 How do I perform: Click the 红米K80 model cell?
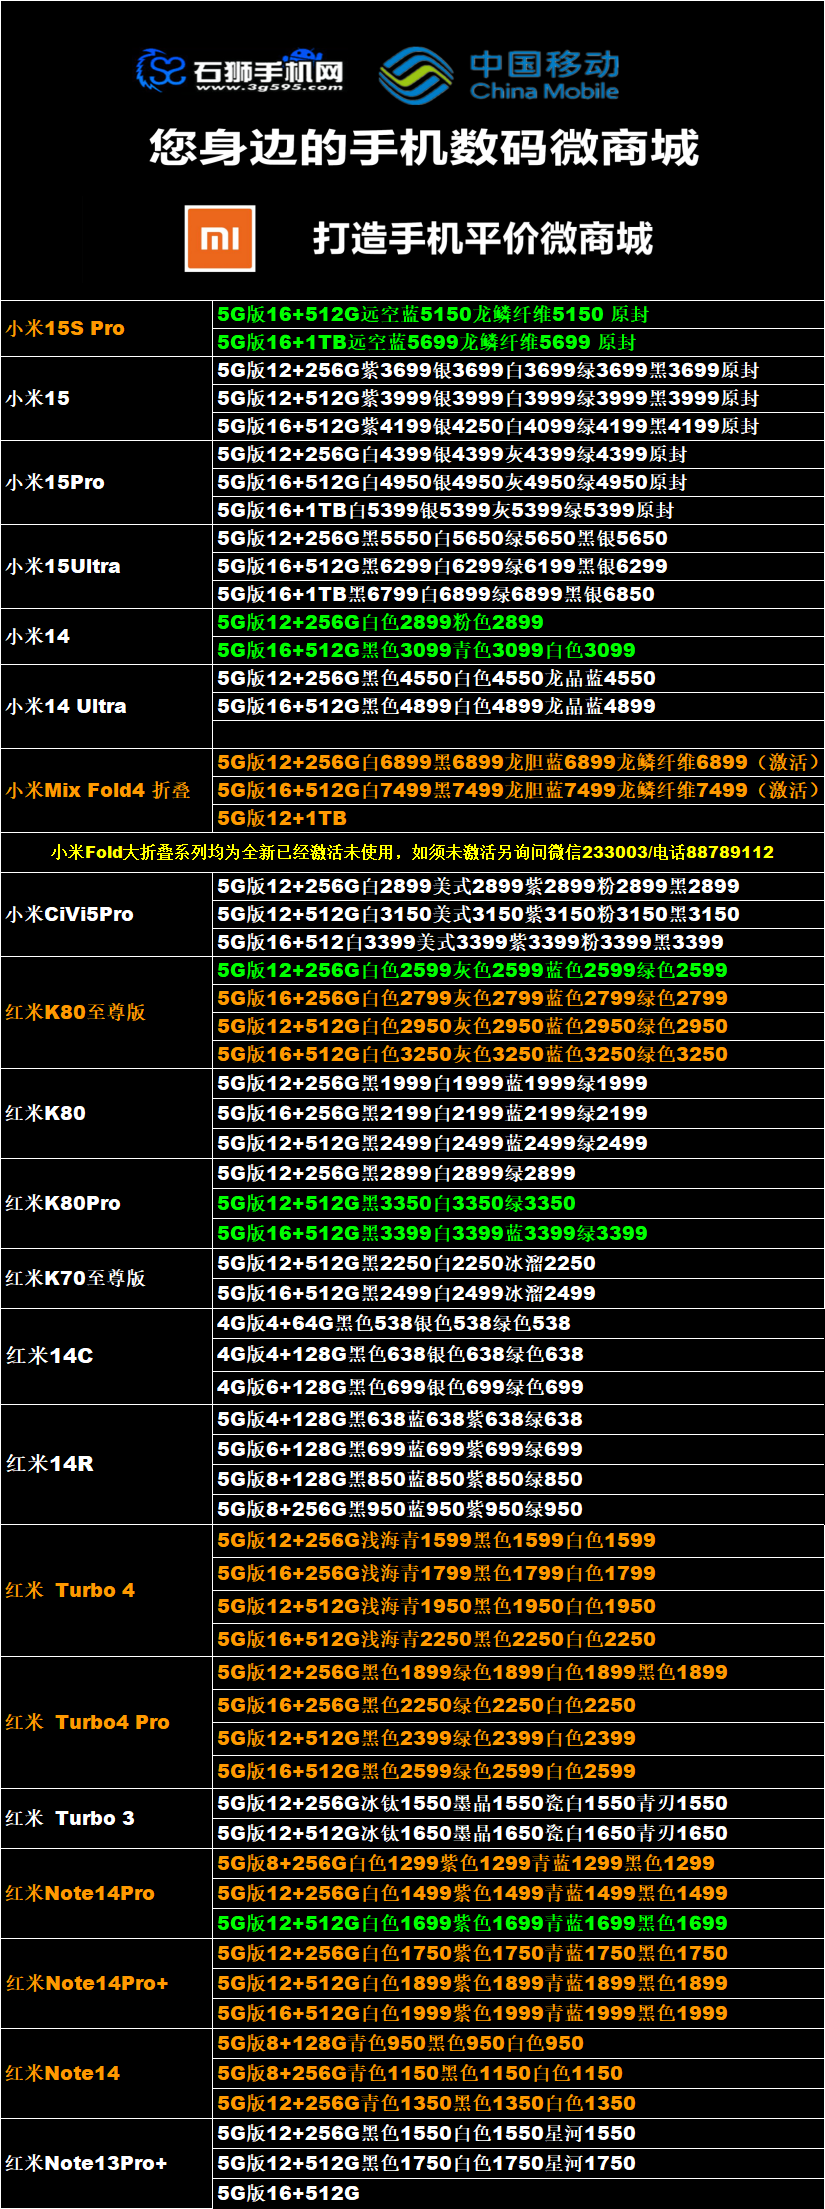click(x=107, y=1113)
